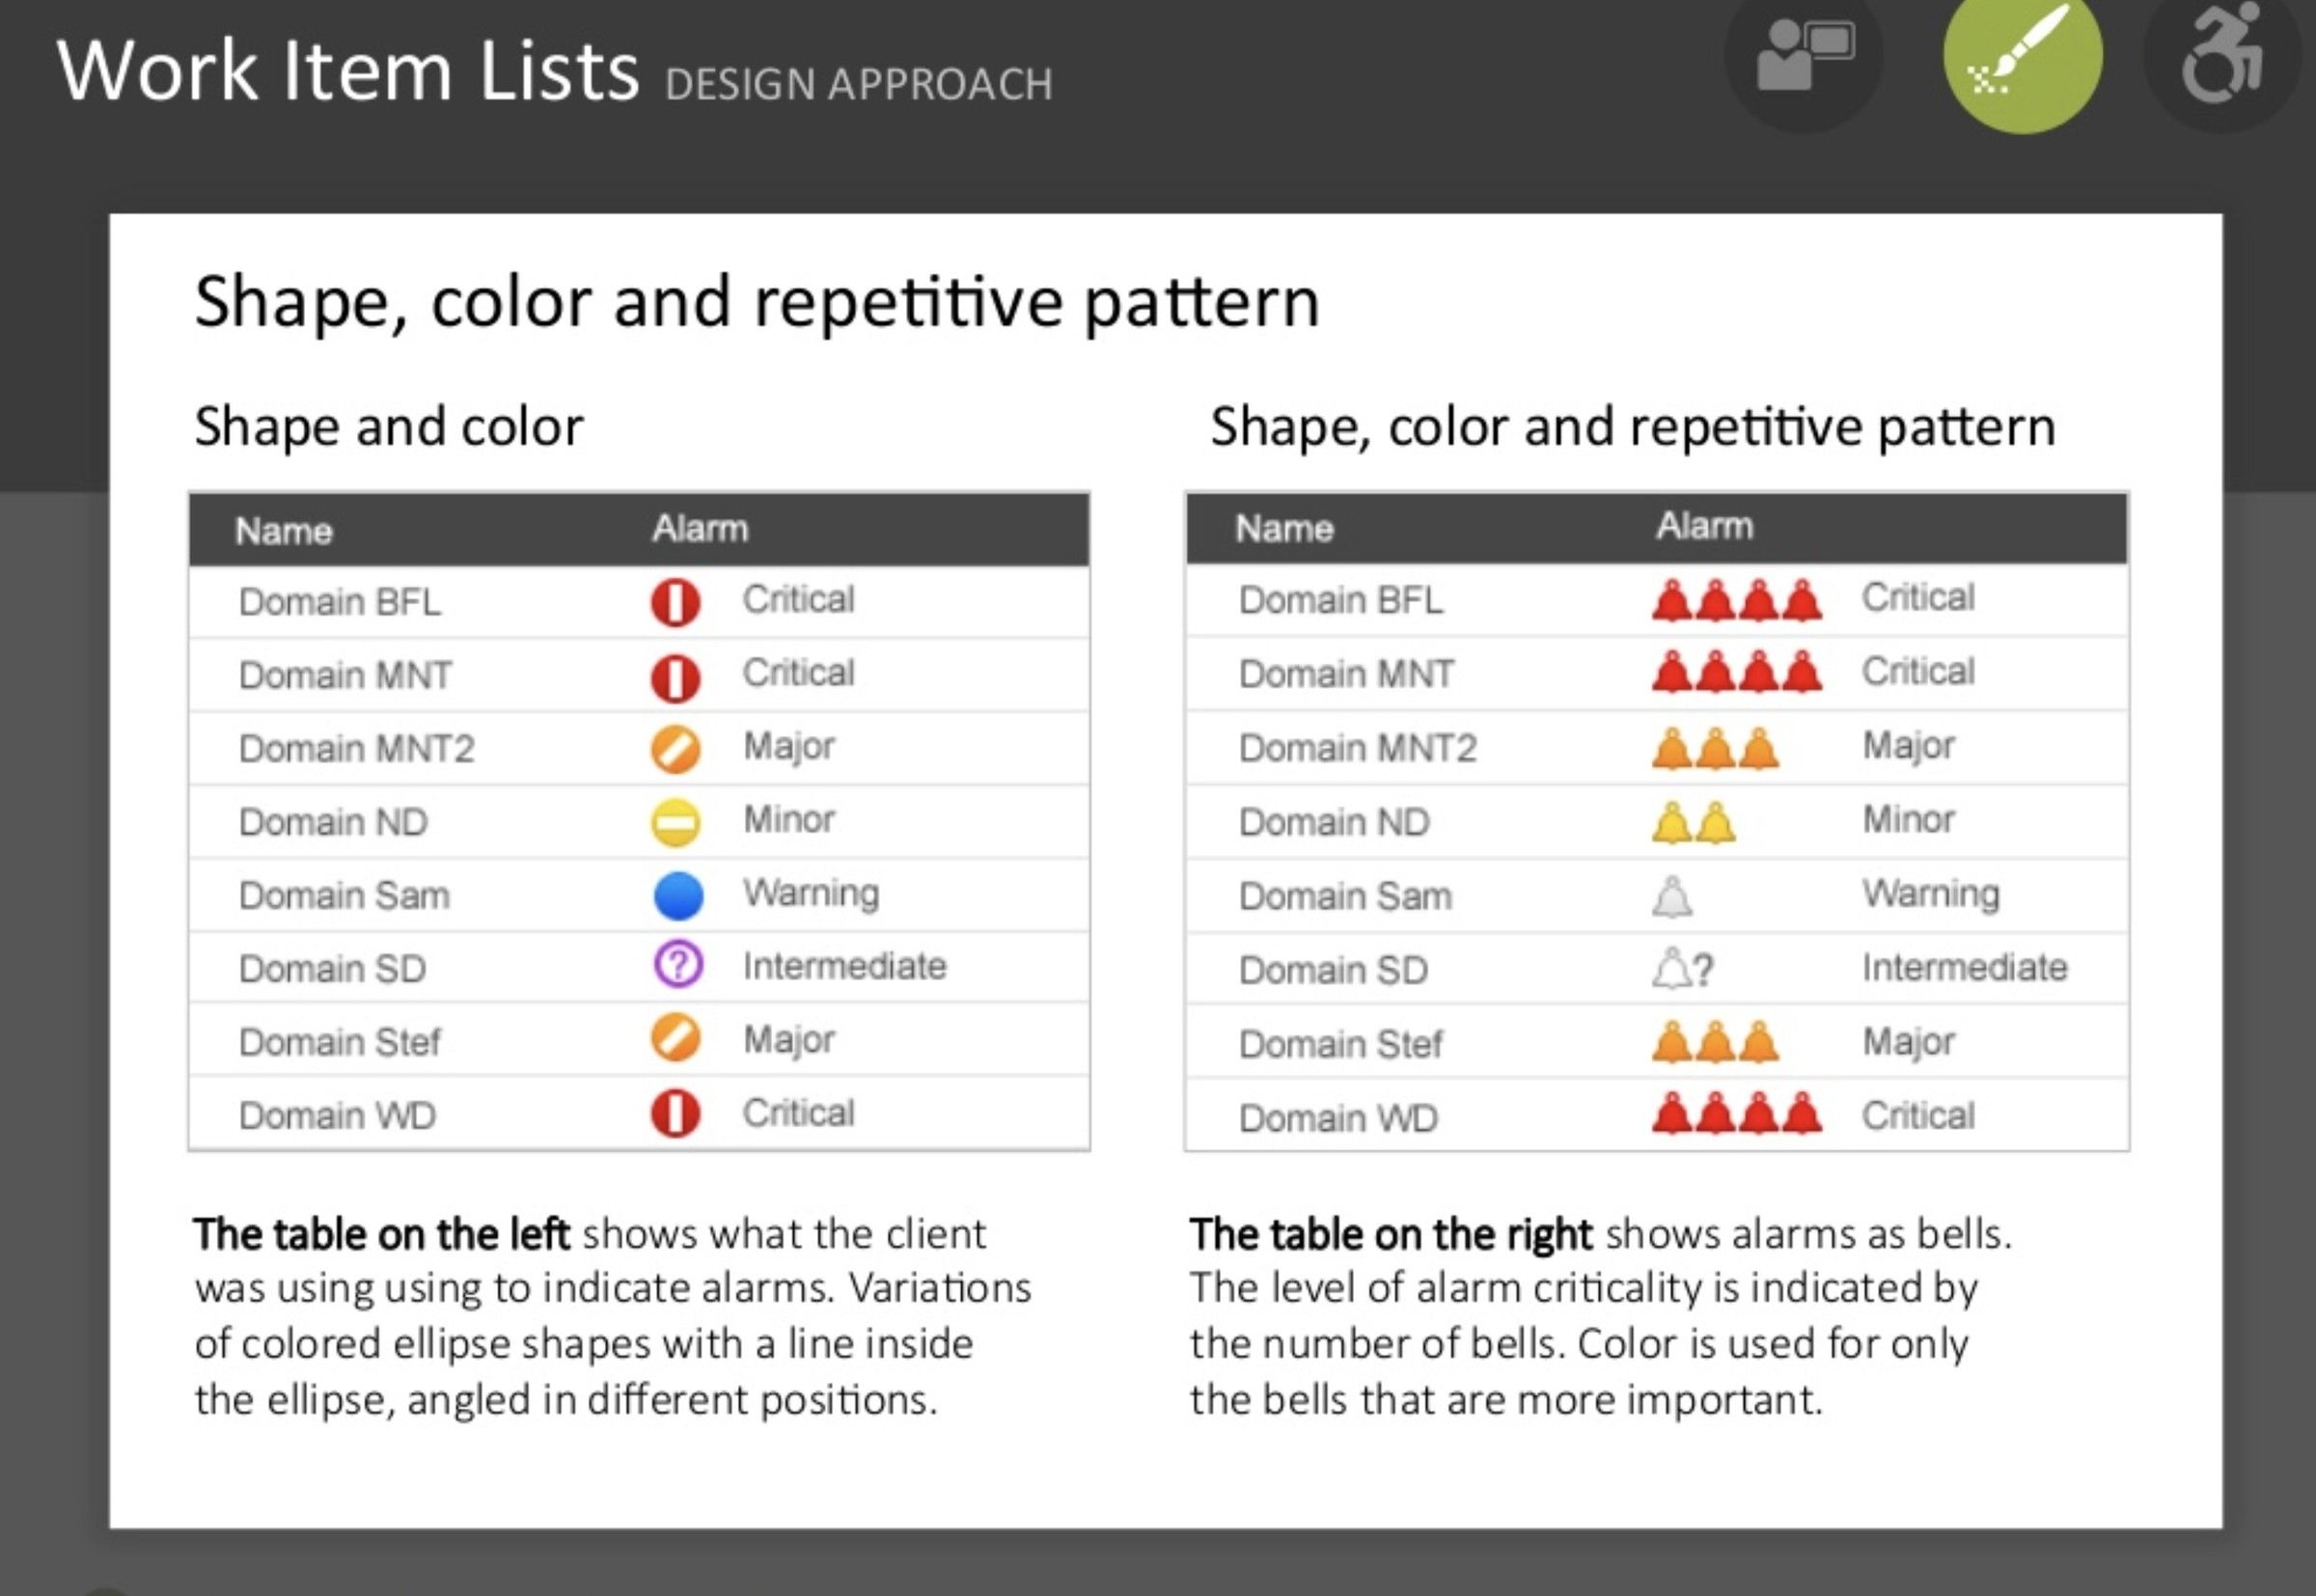The width and height of the screenshot is (2316, 1596).
Task: Click Name column header in right table
Action: pyautogui.click(x=1284, y=528)
